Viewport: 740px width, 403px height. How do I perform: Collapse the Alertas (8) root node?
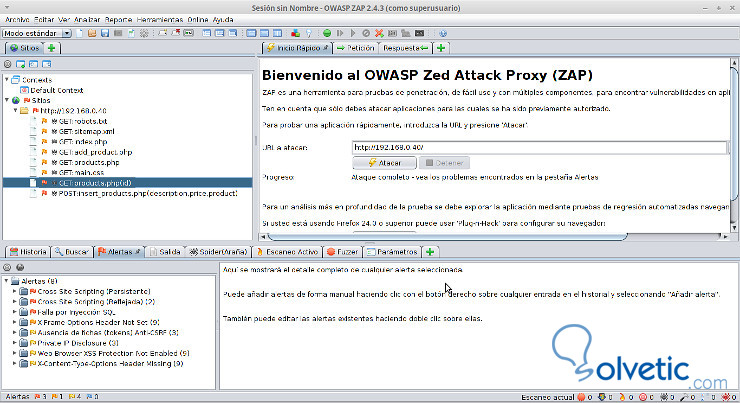point(7,281)
